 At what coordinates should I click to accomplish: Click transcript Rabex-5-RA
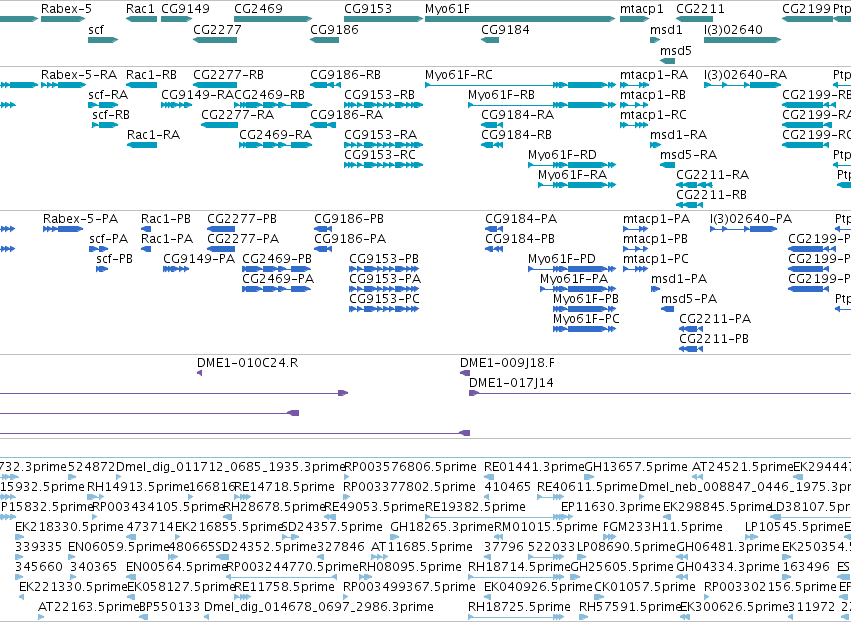point(63,85)
